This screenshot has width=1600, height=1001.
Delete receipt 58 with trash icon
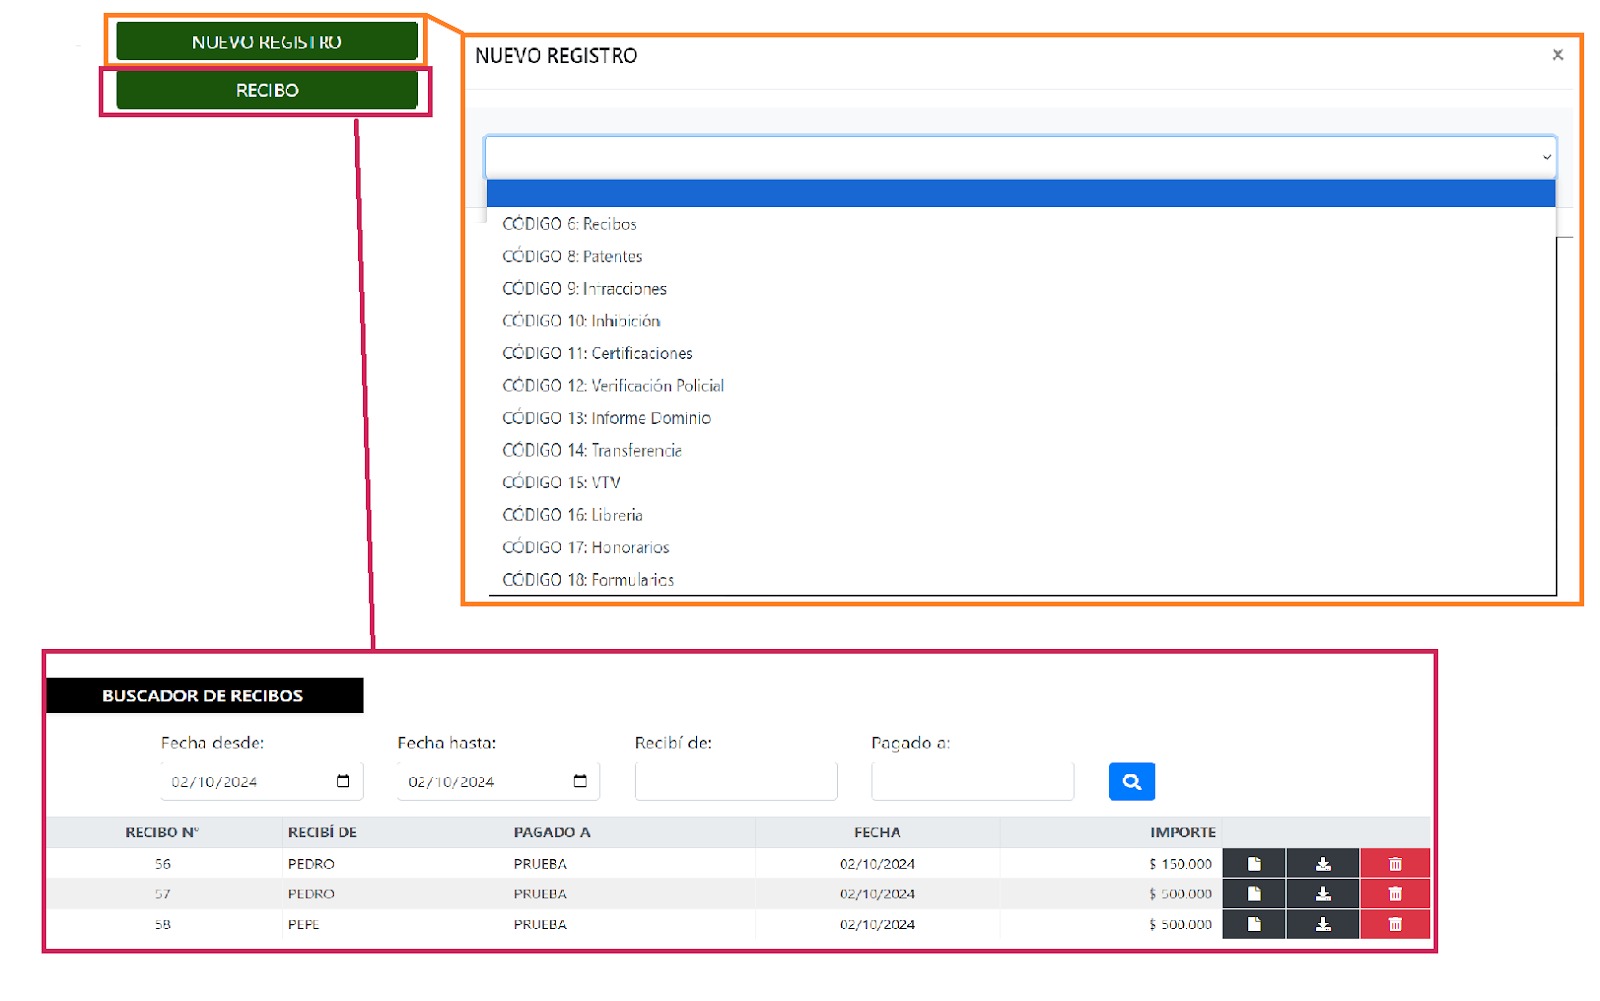click(x=1395, y=924)
